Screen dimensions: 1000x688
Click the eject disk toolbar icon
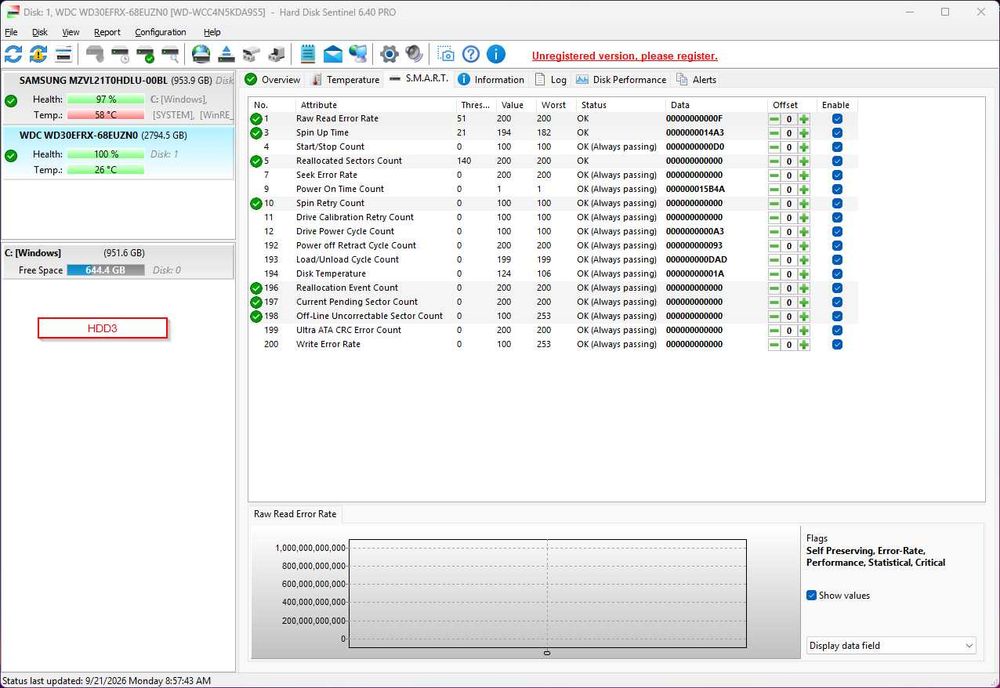pos(226,54)
